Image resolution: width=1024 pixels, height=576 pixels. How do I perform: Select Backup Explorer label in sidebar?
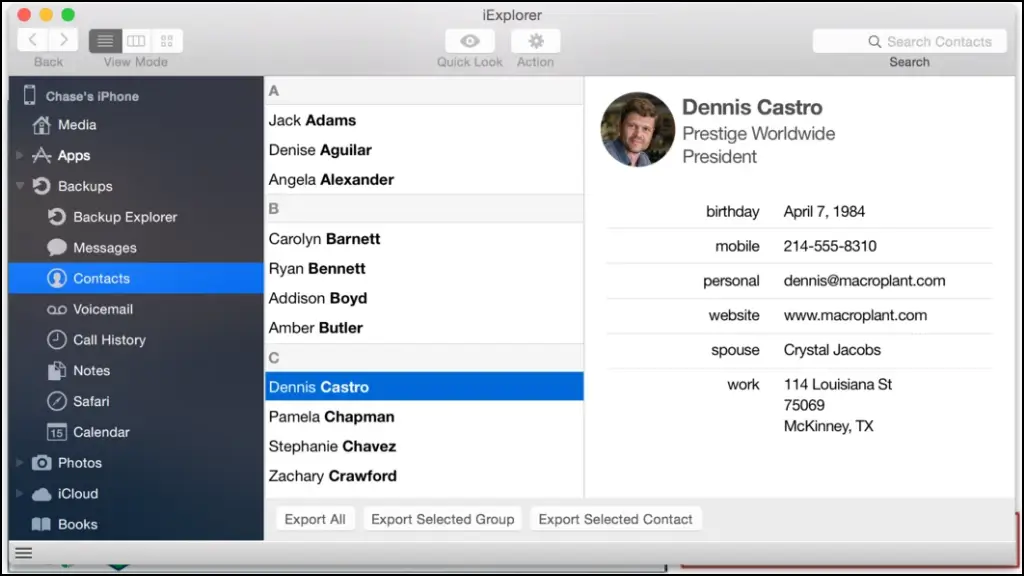click(x=125, y=217)
